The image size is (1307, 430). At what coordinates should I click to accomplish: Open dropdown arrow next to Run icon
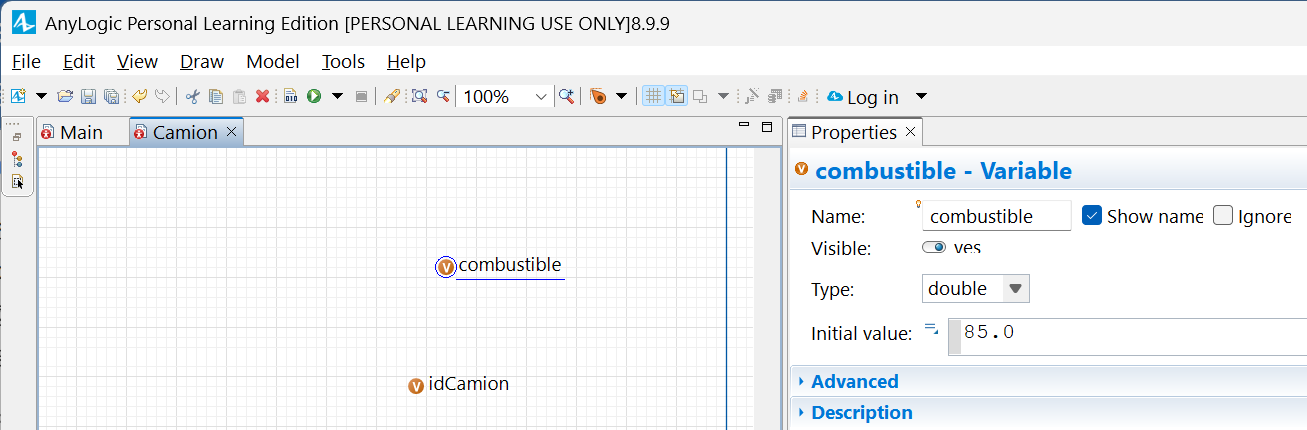click(337, 96)
